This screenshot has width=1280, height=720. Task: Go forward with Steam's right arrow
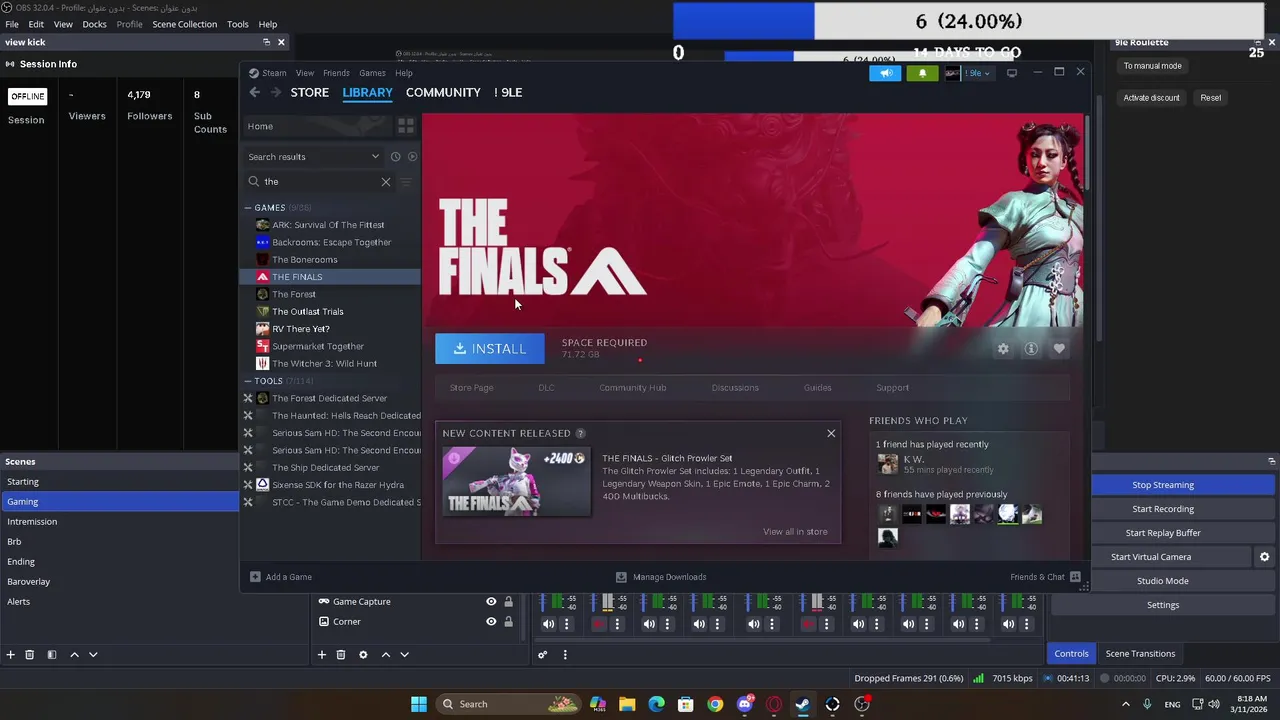(276, 92)
